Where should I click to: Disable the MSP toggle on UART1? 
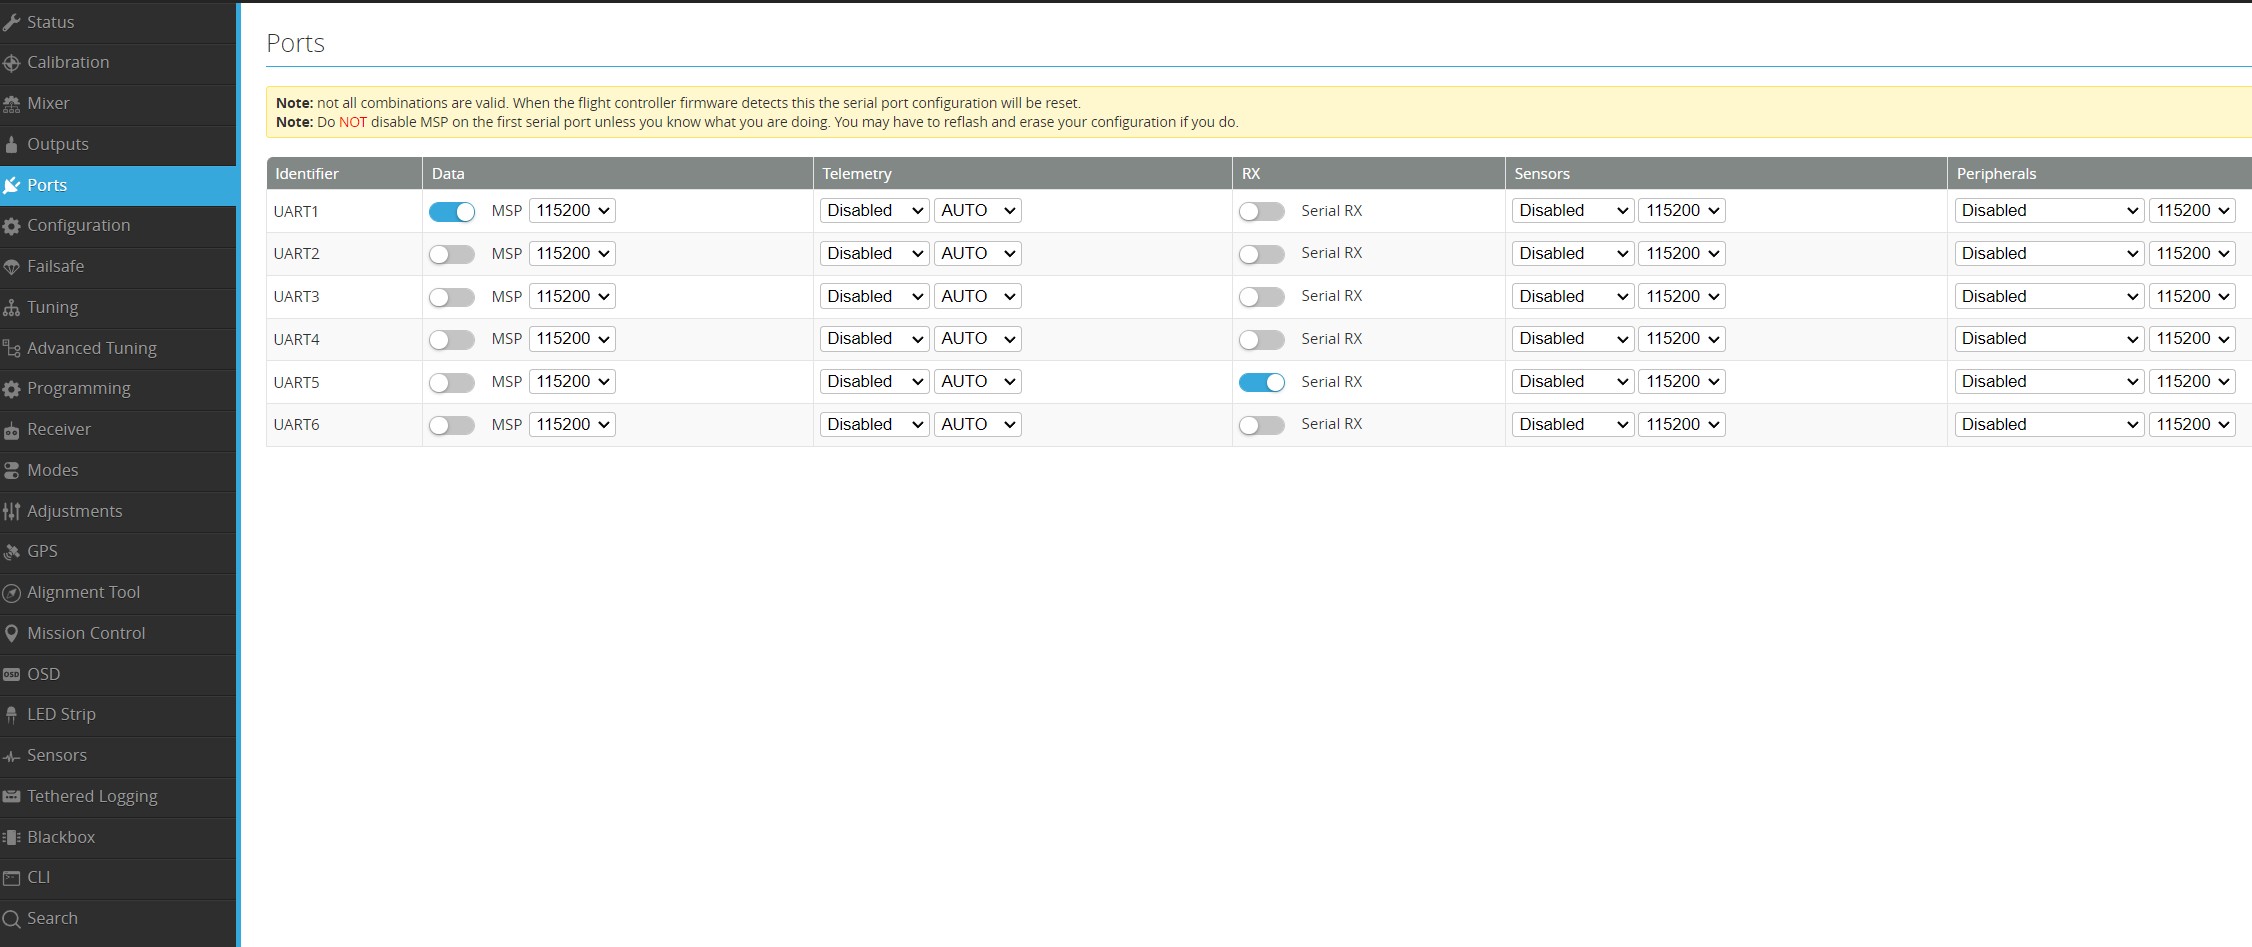point(452,212)
